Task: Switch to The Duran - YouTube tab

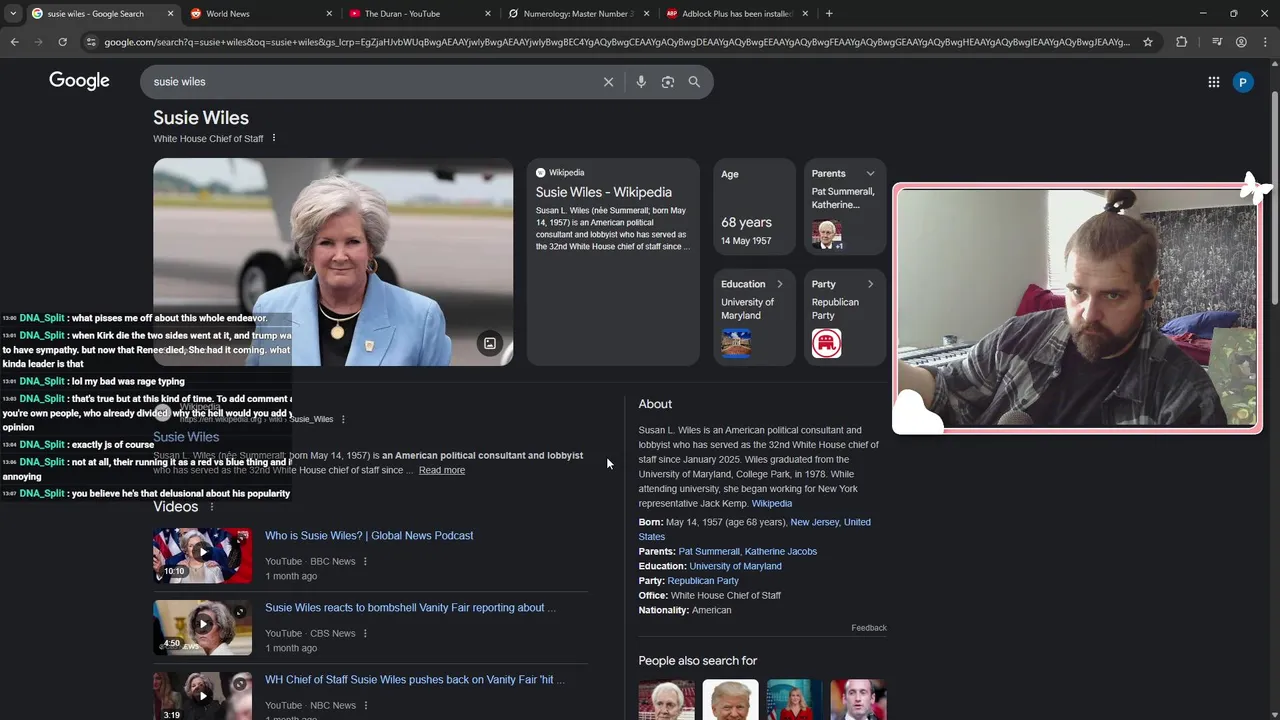Action: (x=422, y=14)
